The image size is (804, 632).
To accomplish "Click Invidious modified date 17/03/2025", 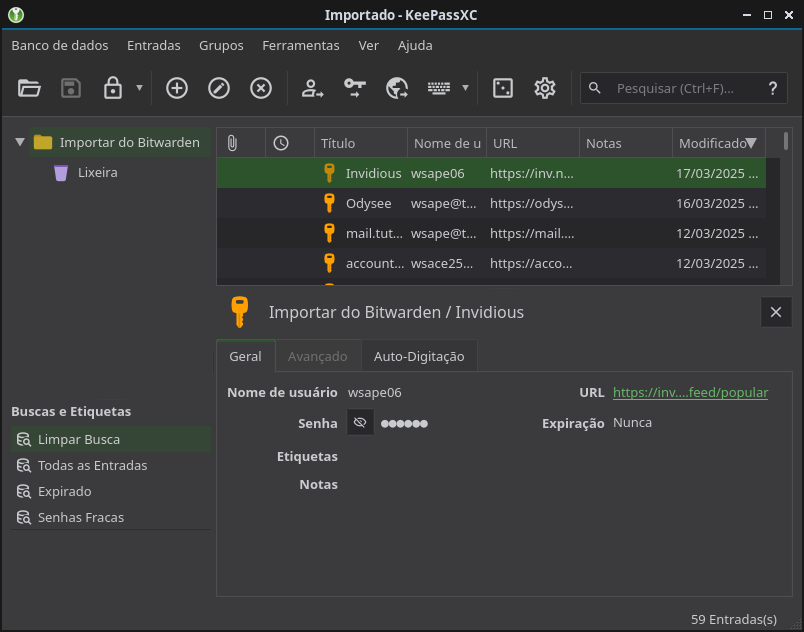I will tap(717, 173).
